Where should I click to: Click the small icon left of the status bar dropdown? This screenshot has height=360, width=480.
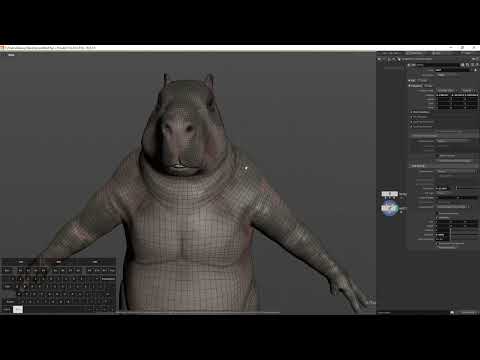452,313
